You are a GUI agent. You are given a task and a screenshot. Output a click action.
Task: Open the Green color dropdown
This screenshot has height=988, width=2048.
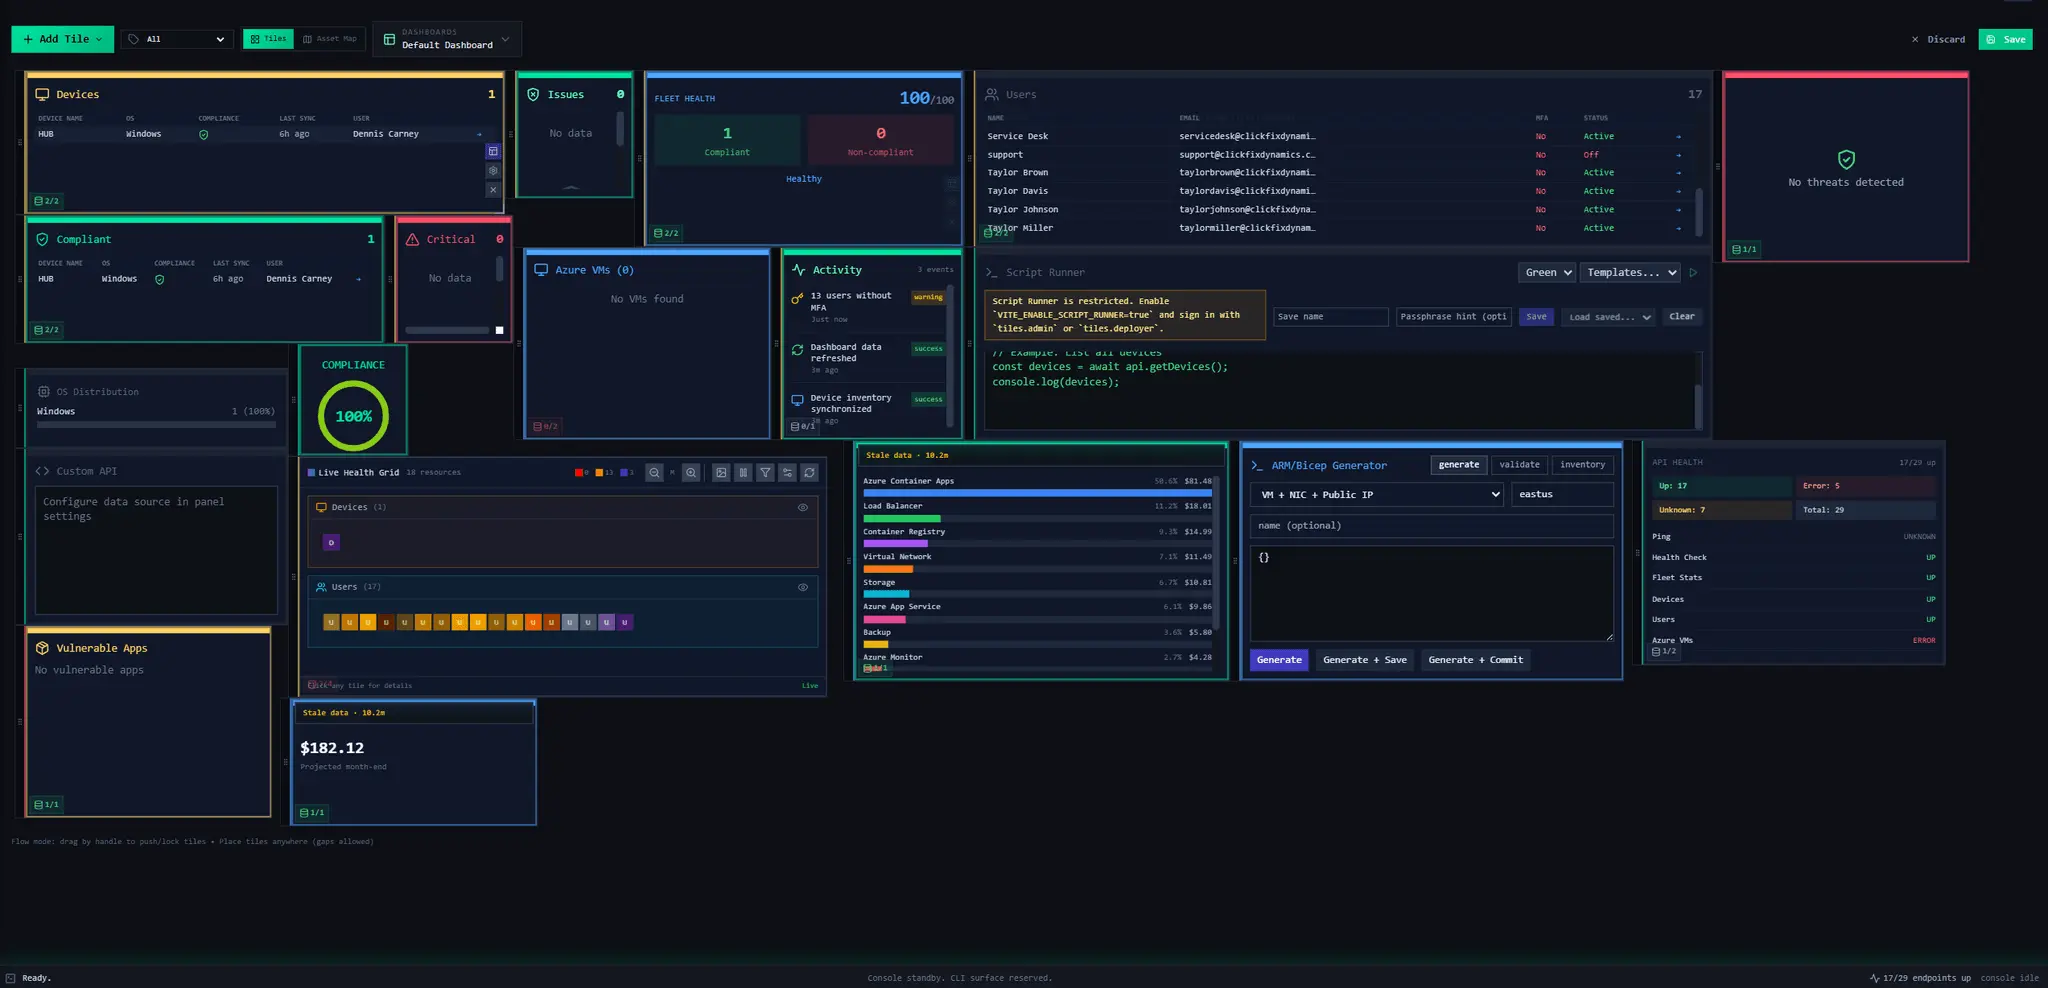click(x=1547, y=272)
